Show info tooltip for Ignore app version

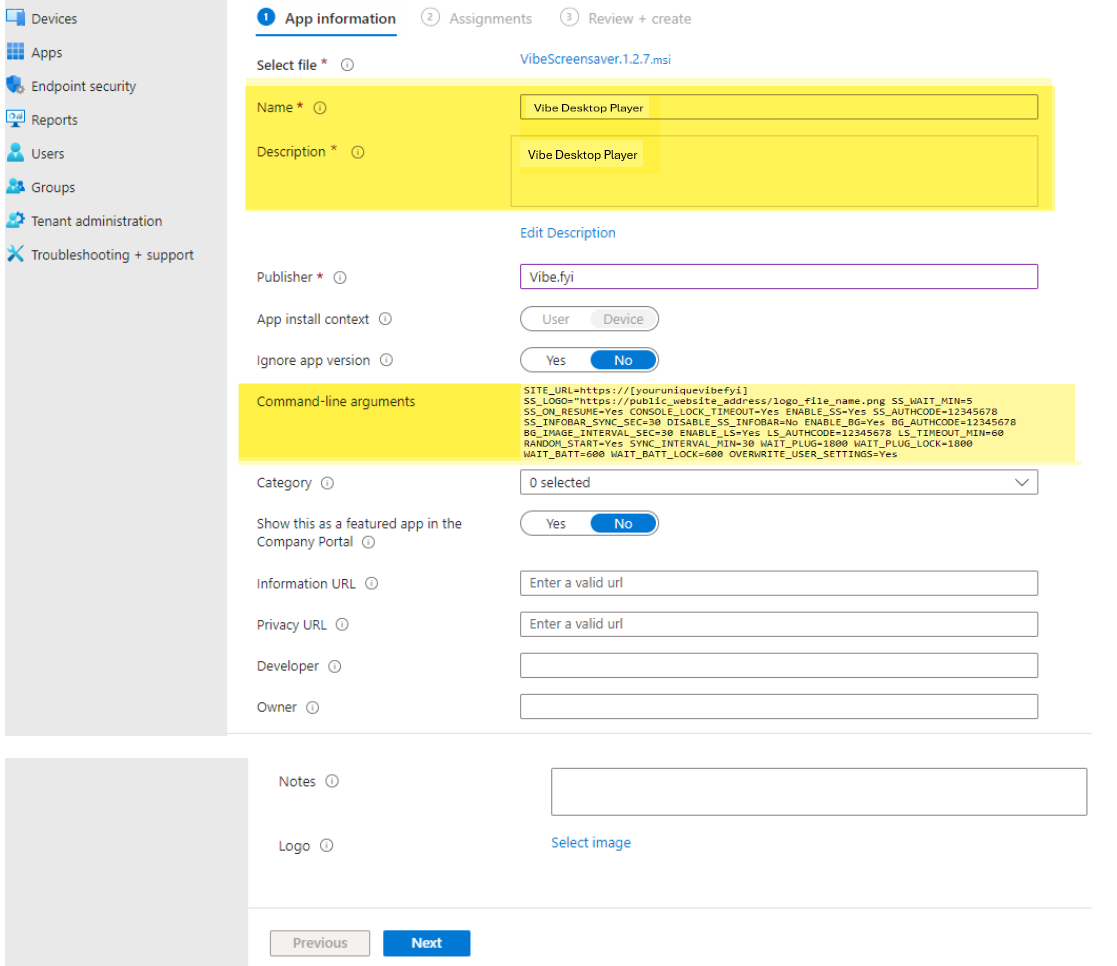386,360
